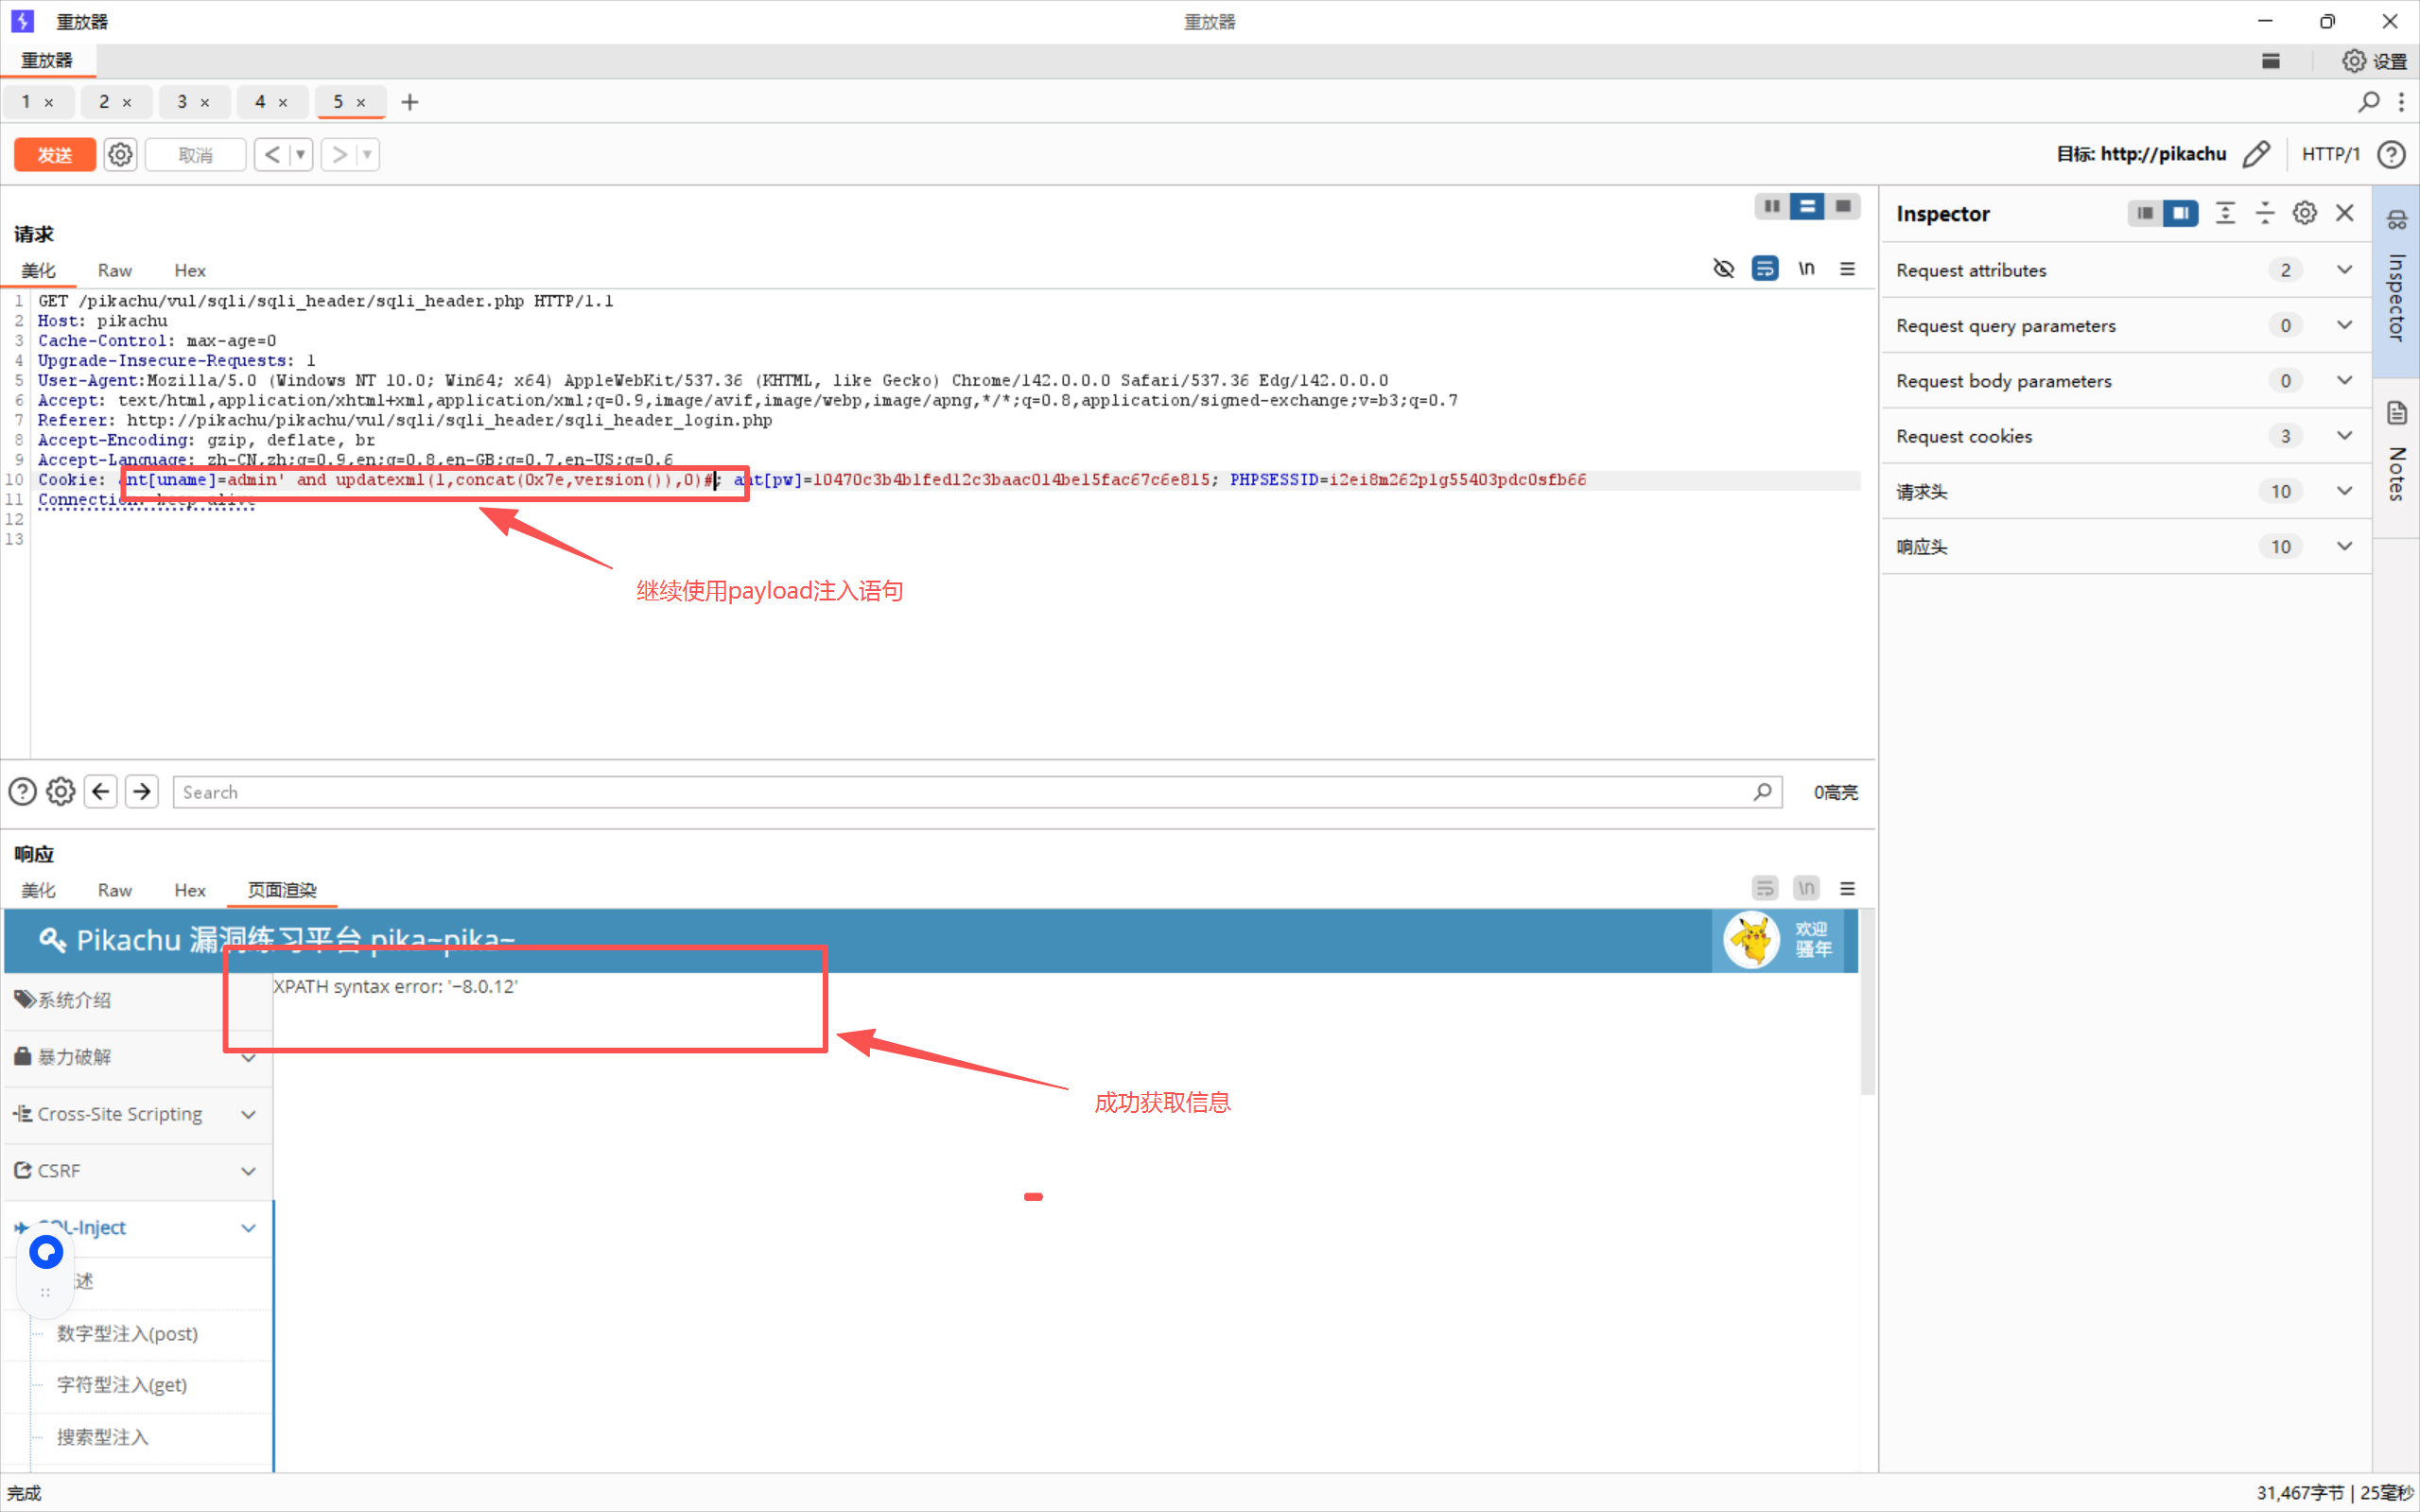Open request editor hamburger menu

click(1847, 269)
